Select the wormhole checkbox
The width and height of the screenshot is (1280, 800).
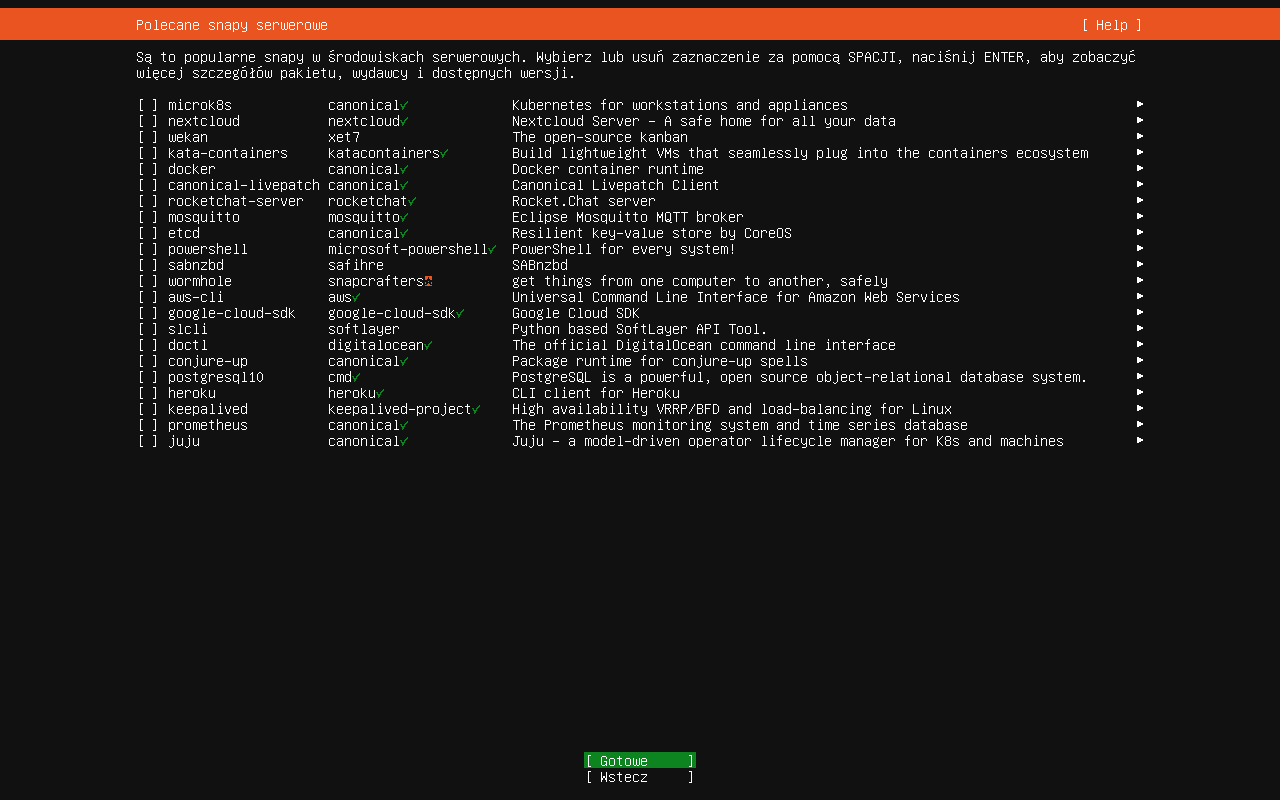tap(148, 281)
